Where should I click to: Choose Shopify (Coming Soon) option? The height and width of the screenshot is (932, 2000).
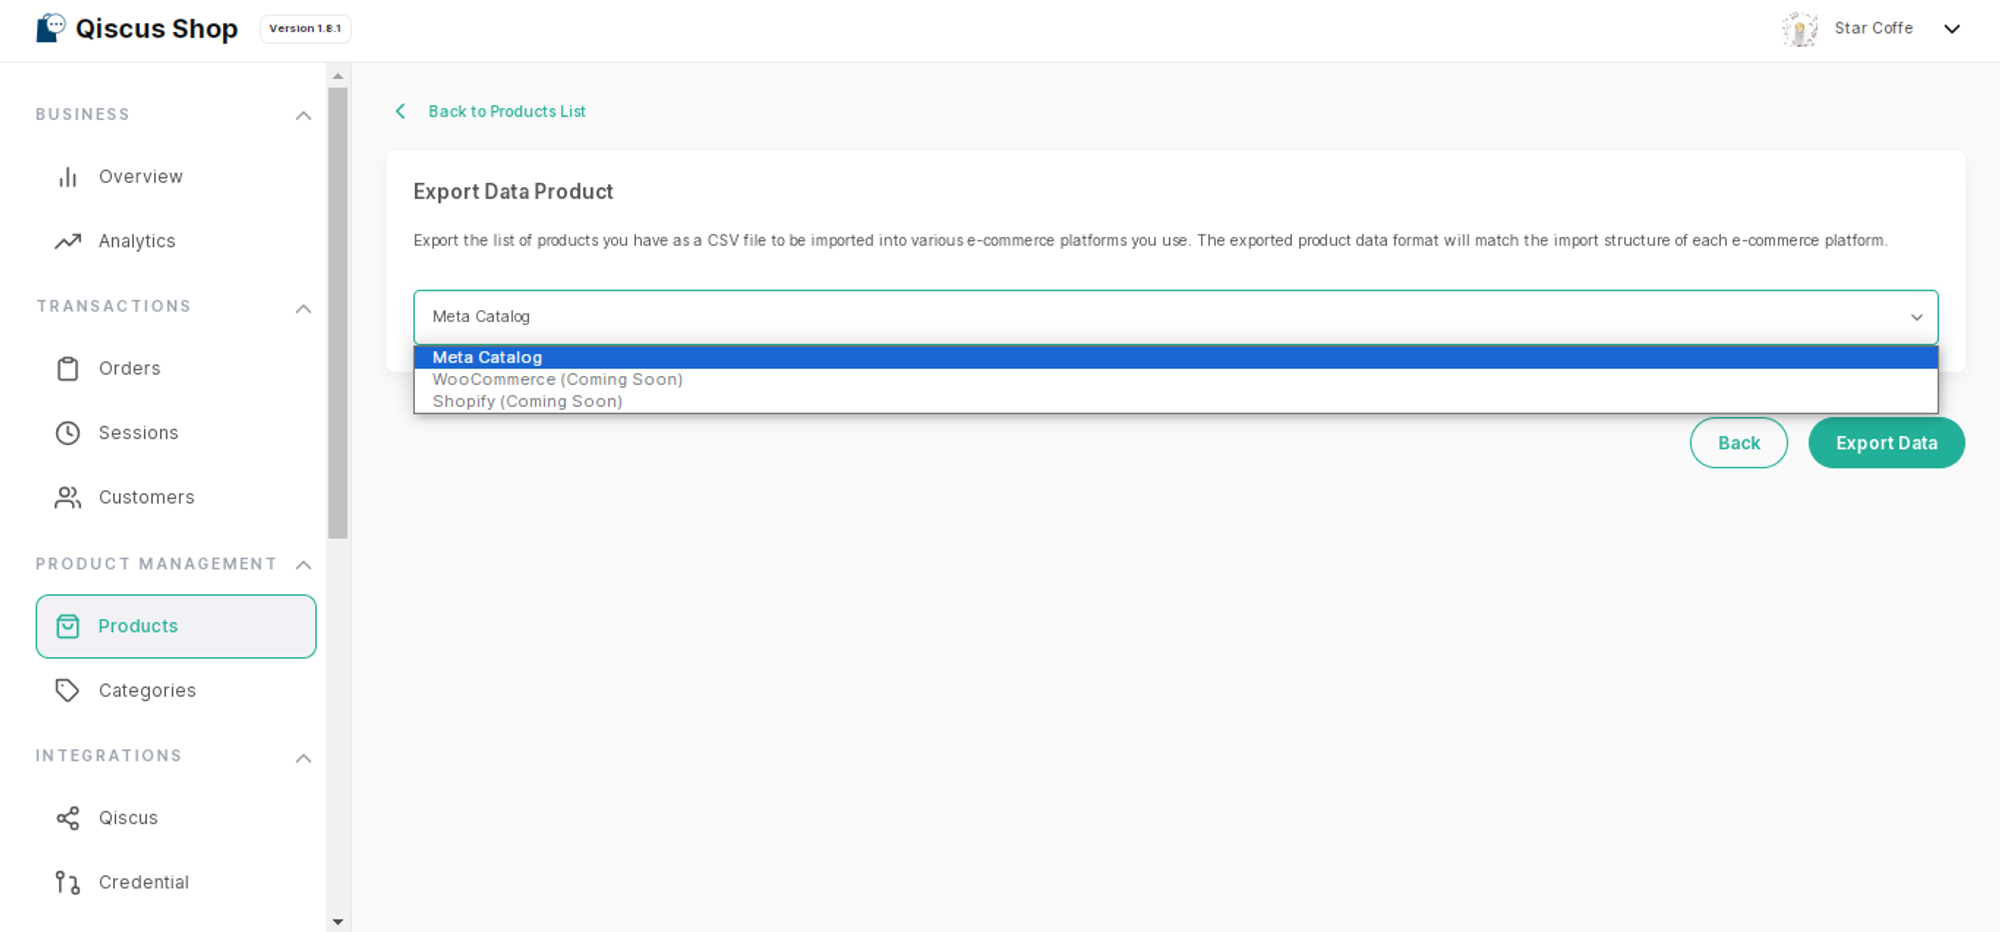1175,401
